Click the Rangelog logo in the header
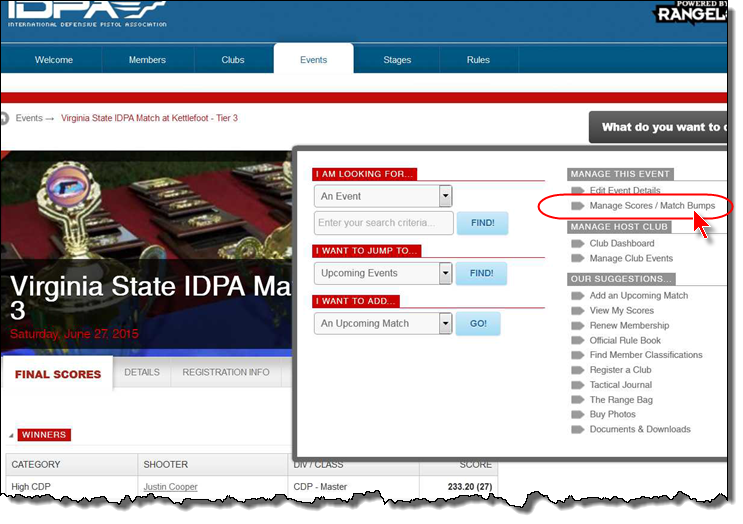743x524 pixels. pyautogui.click(x=691, y=11)
